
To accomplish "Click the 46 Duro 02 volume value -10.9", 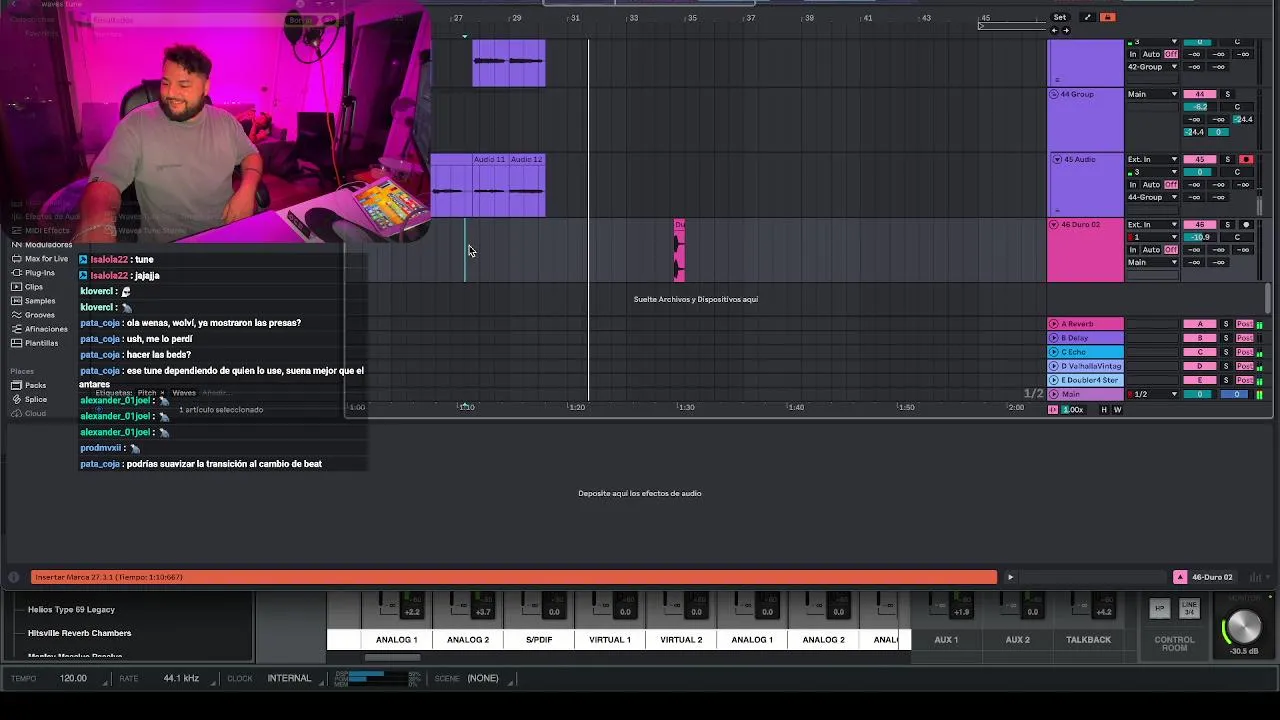I will pos(1200,237).
